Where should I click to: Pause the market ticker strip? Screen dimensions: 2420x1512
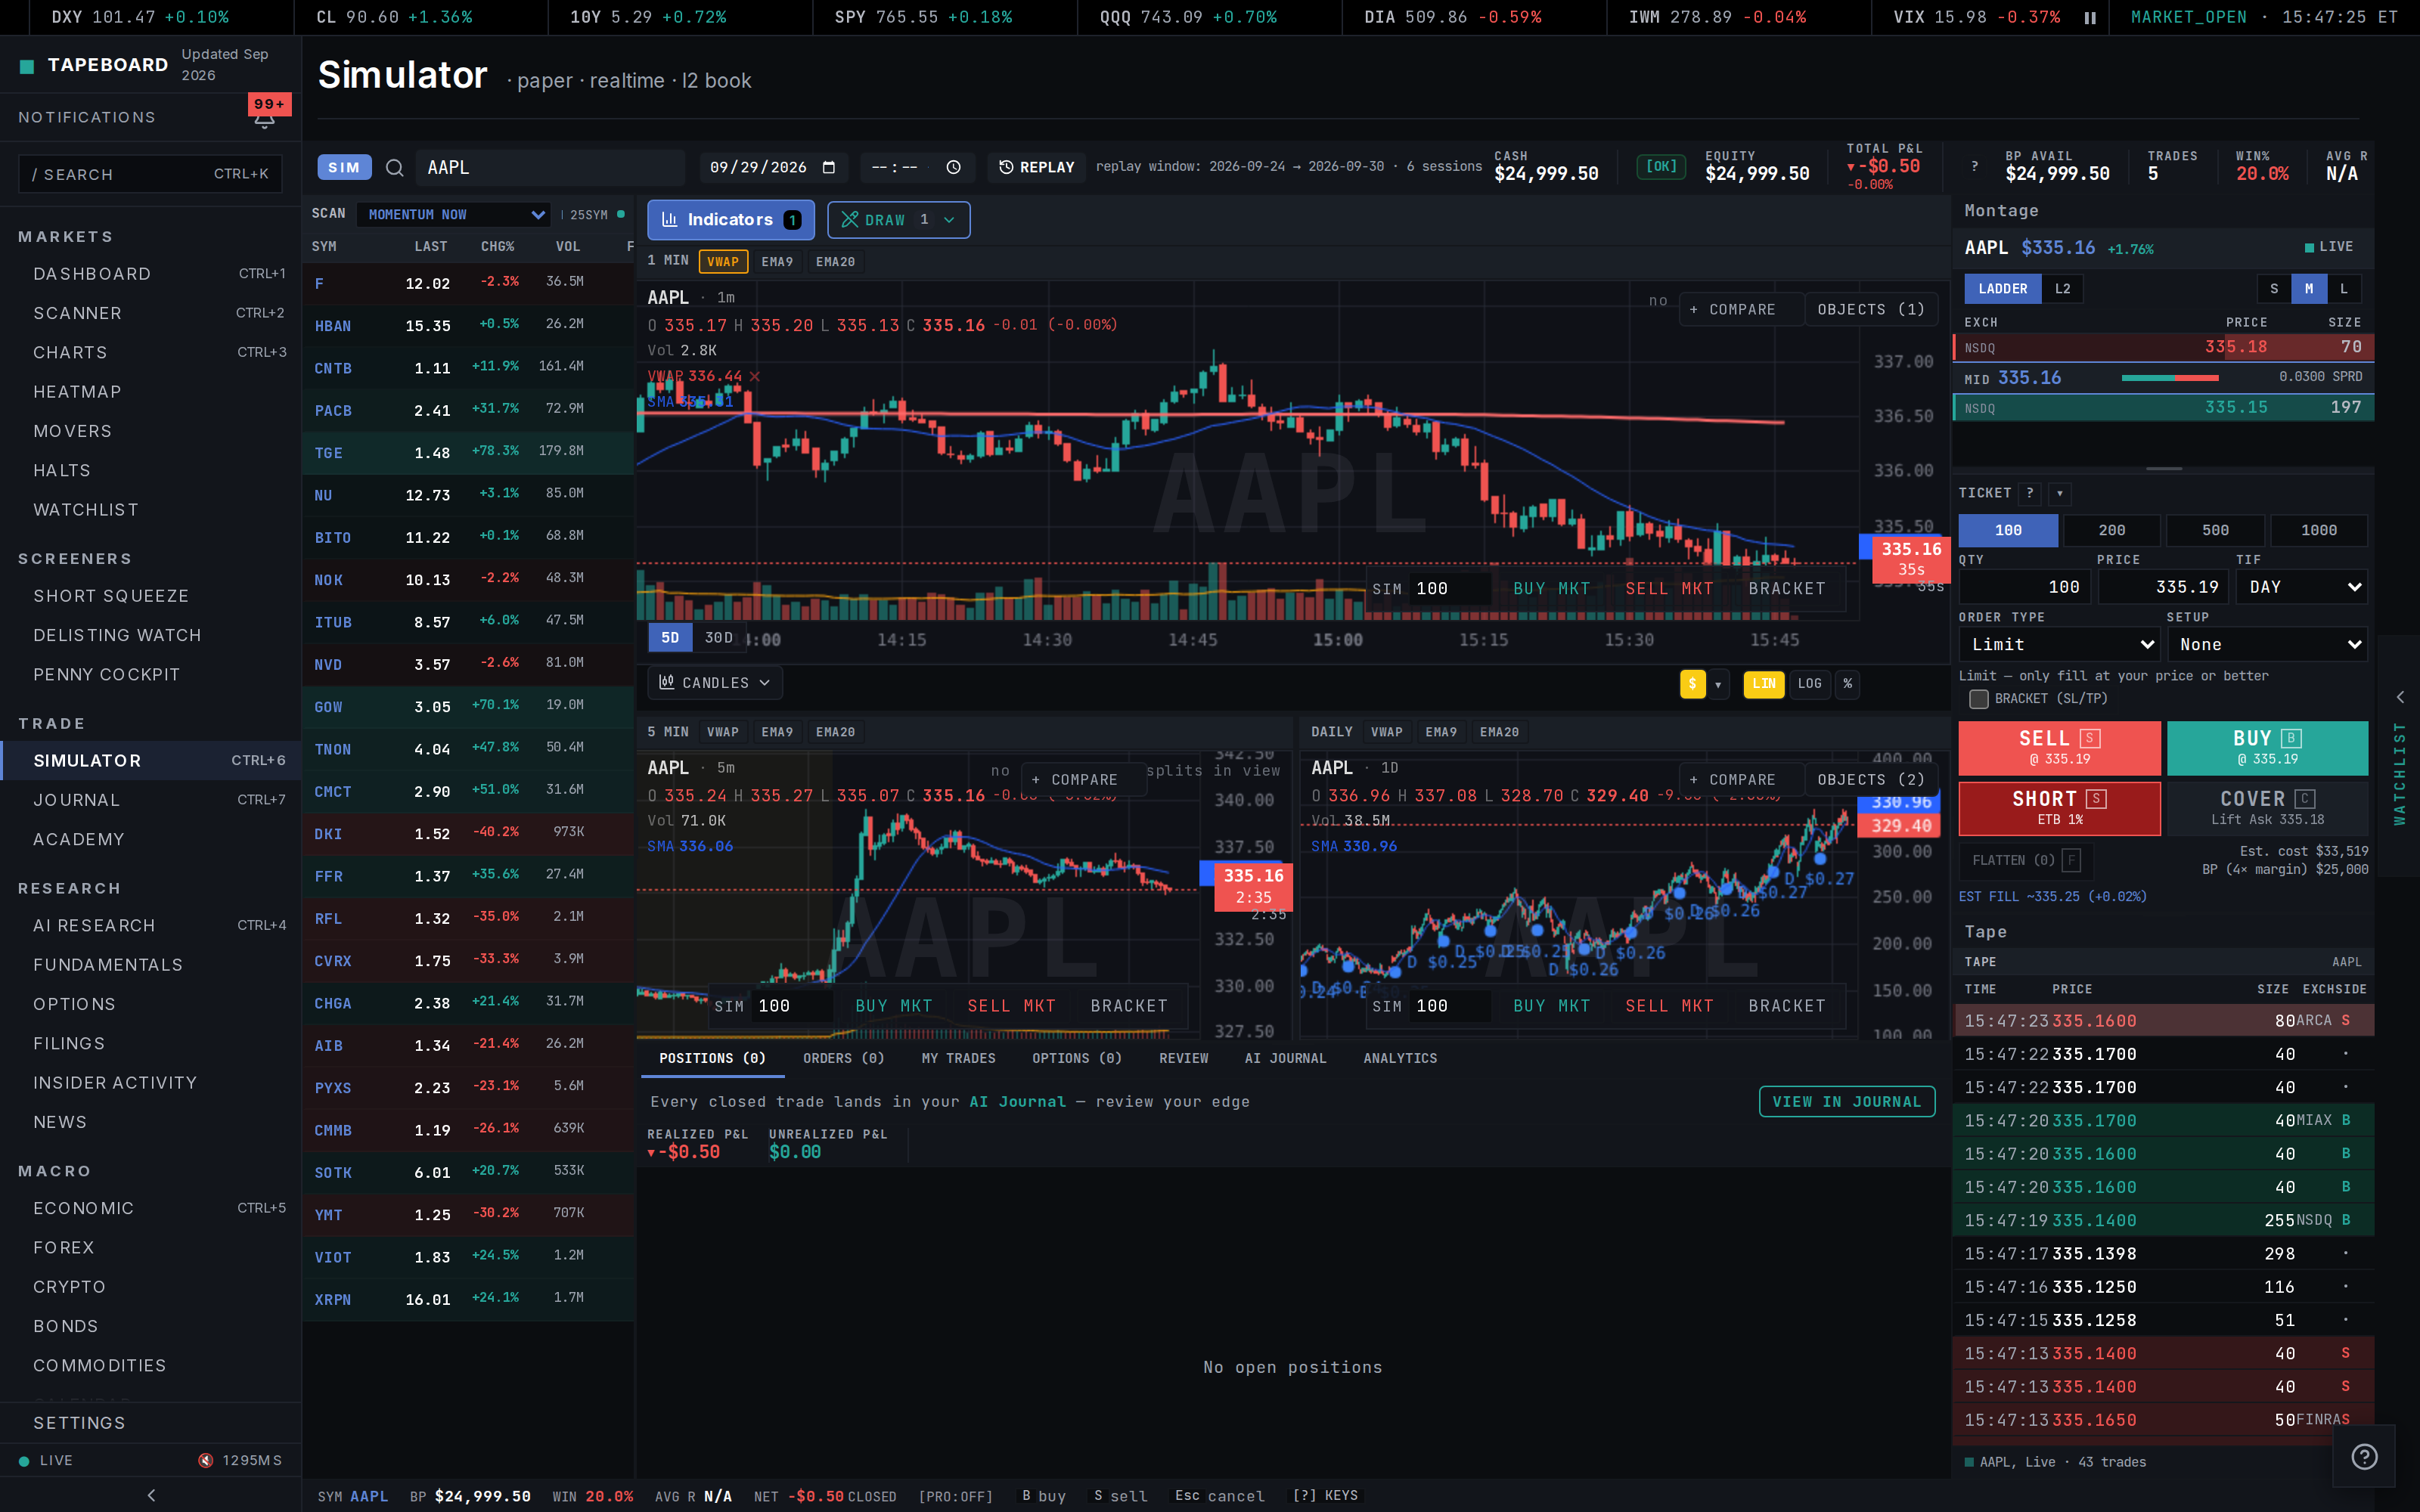(x=2090, y=17)
